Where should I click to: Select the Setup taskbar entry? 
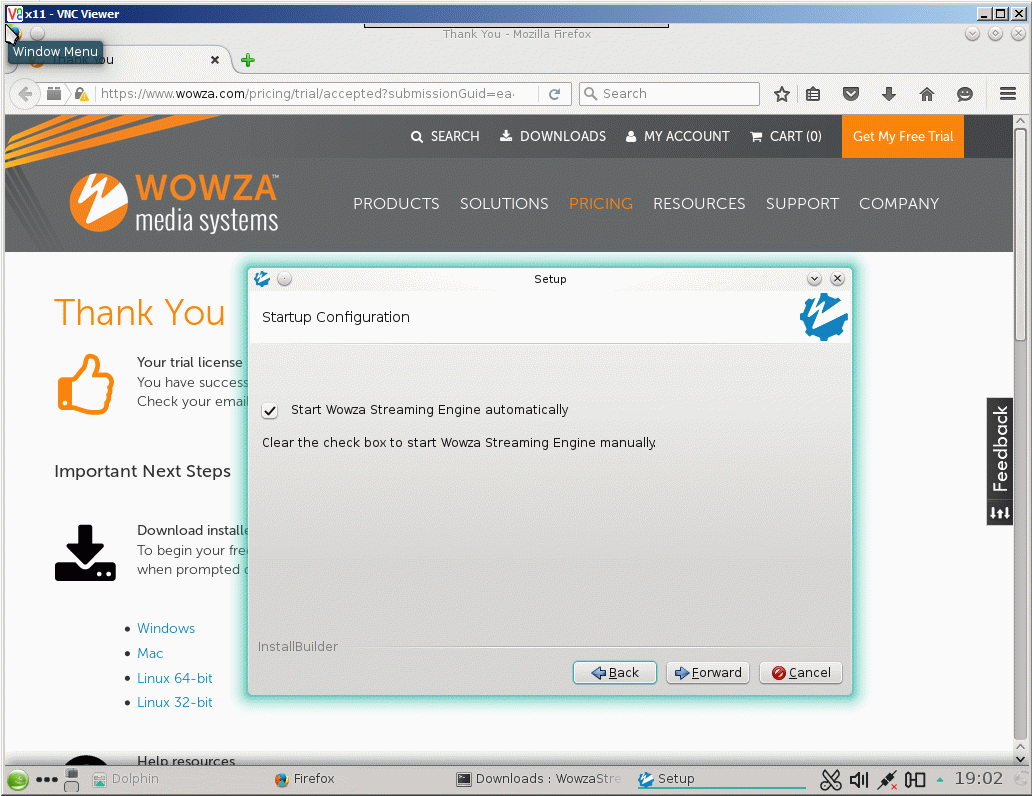pyautogui.click(x=721, y=779)
